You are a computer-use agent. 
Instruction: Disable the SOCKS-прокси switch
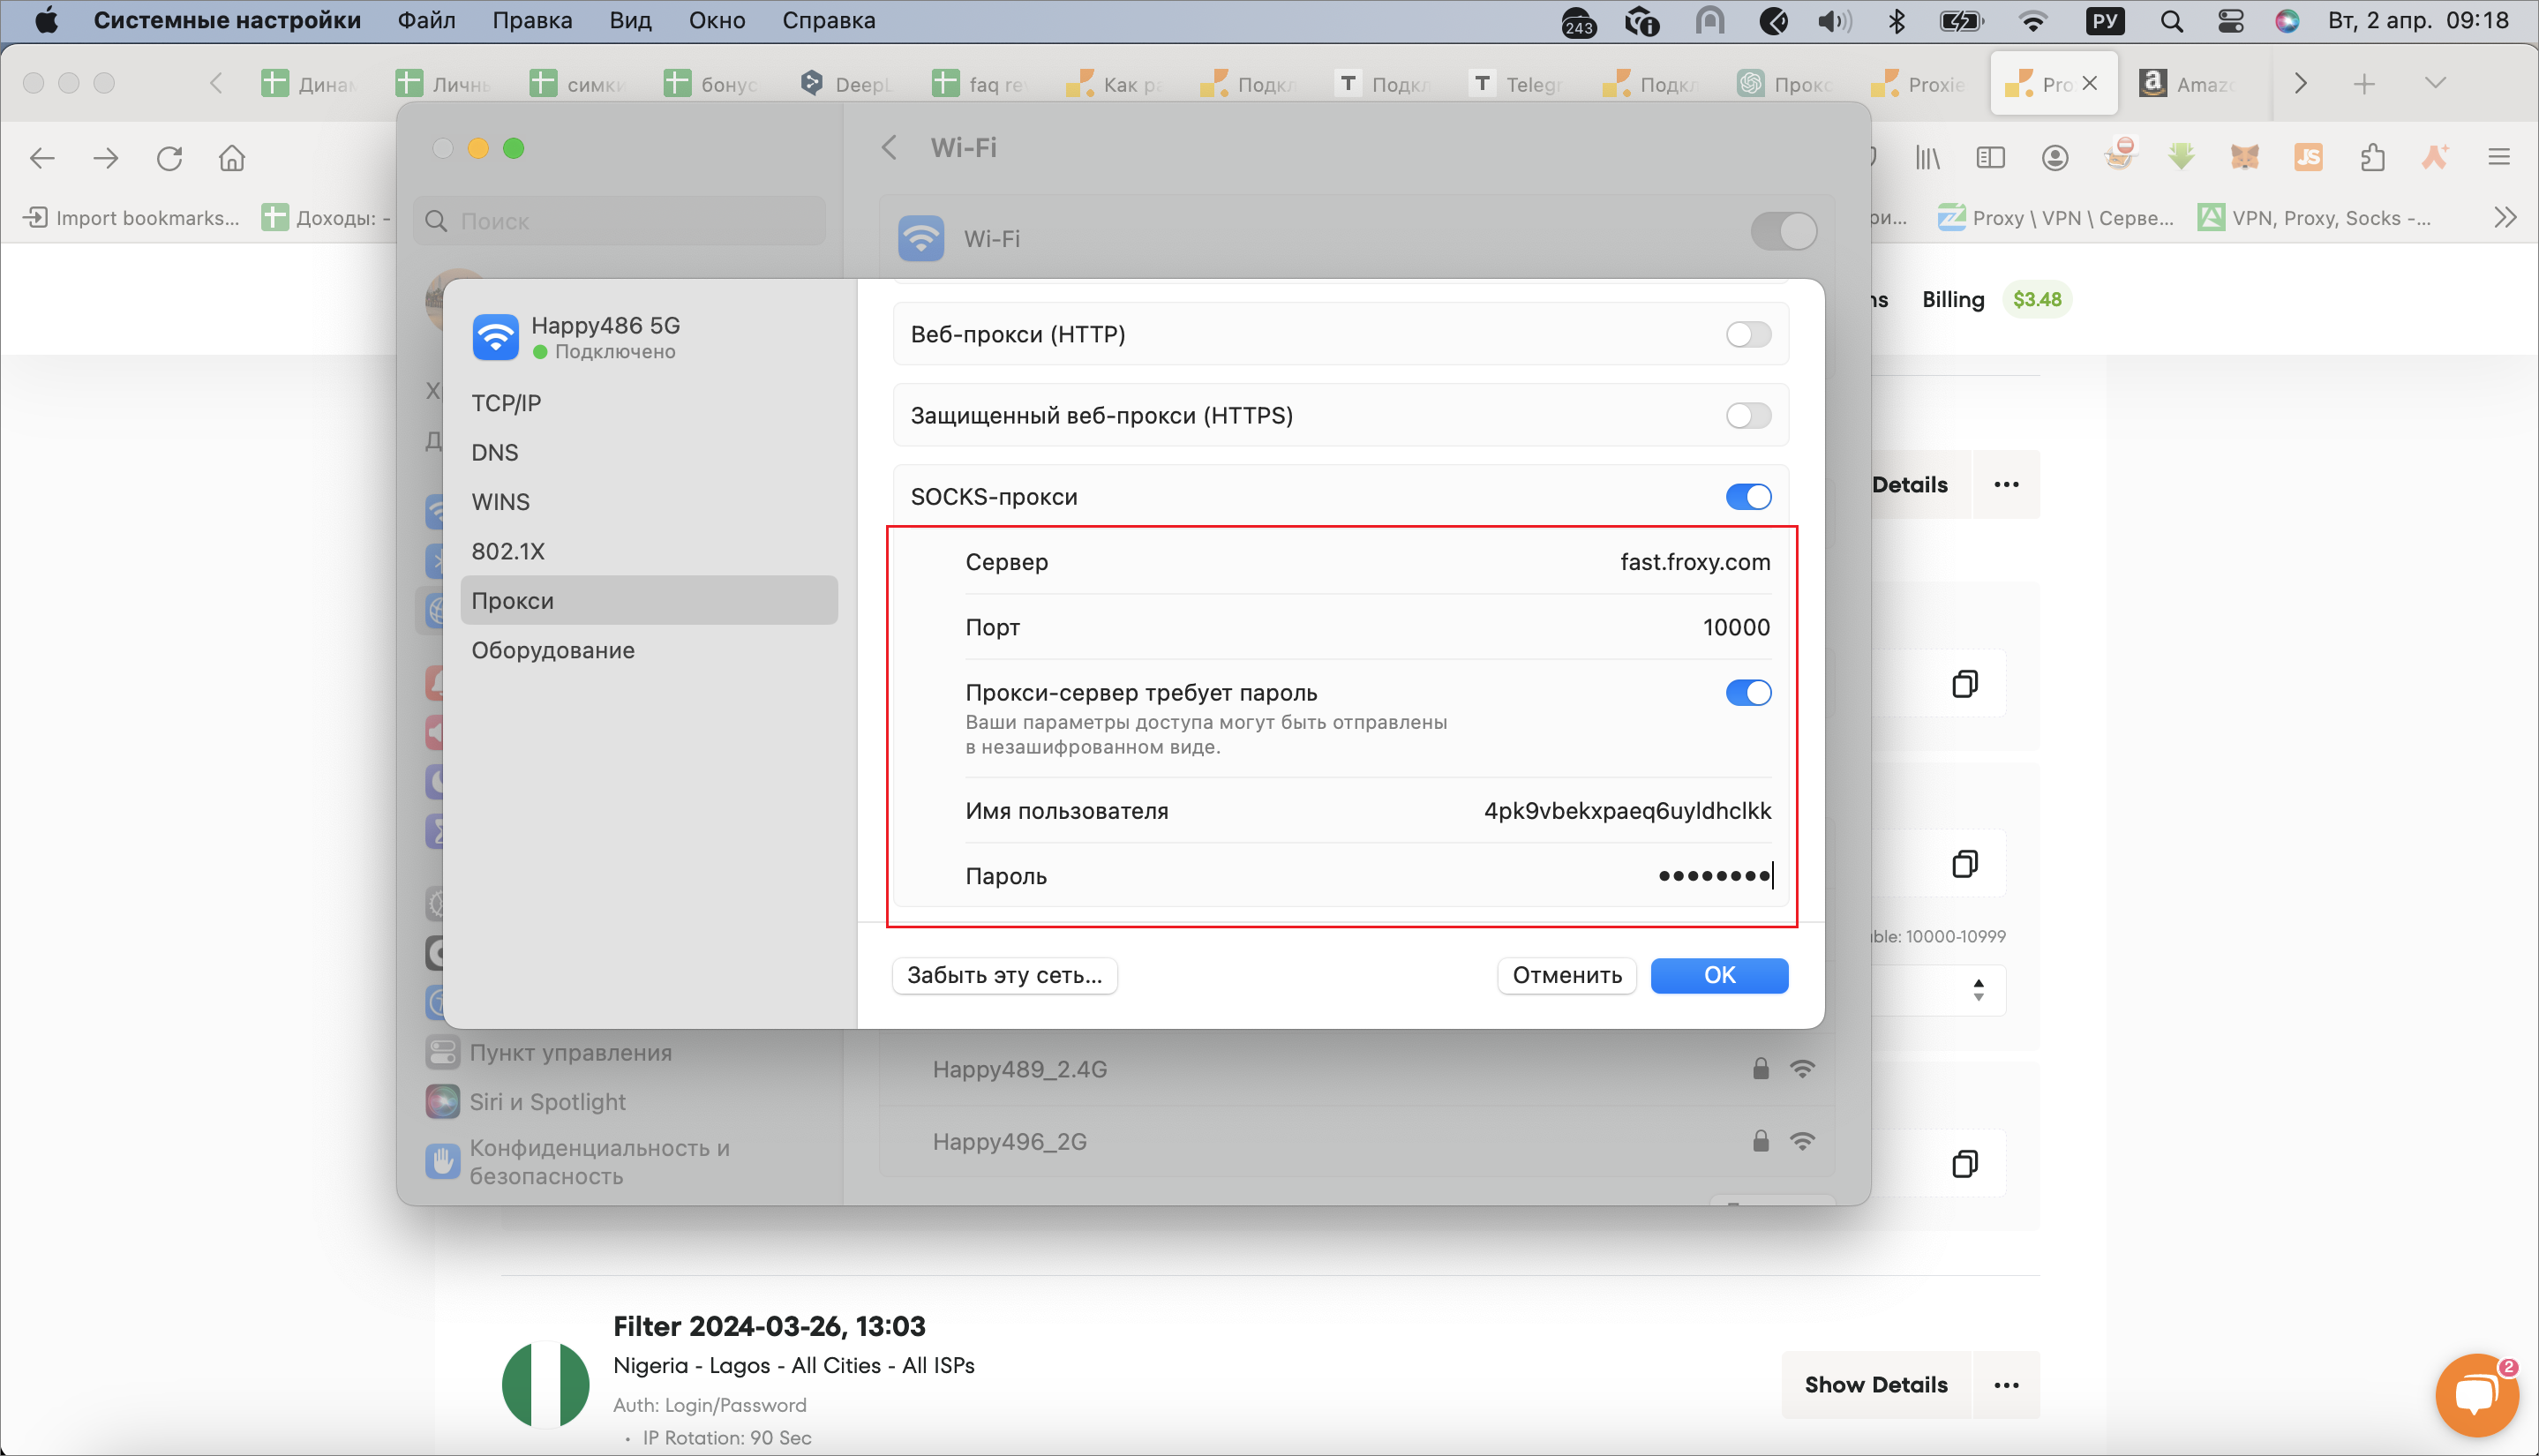1747,497
